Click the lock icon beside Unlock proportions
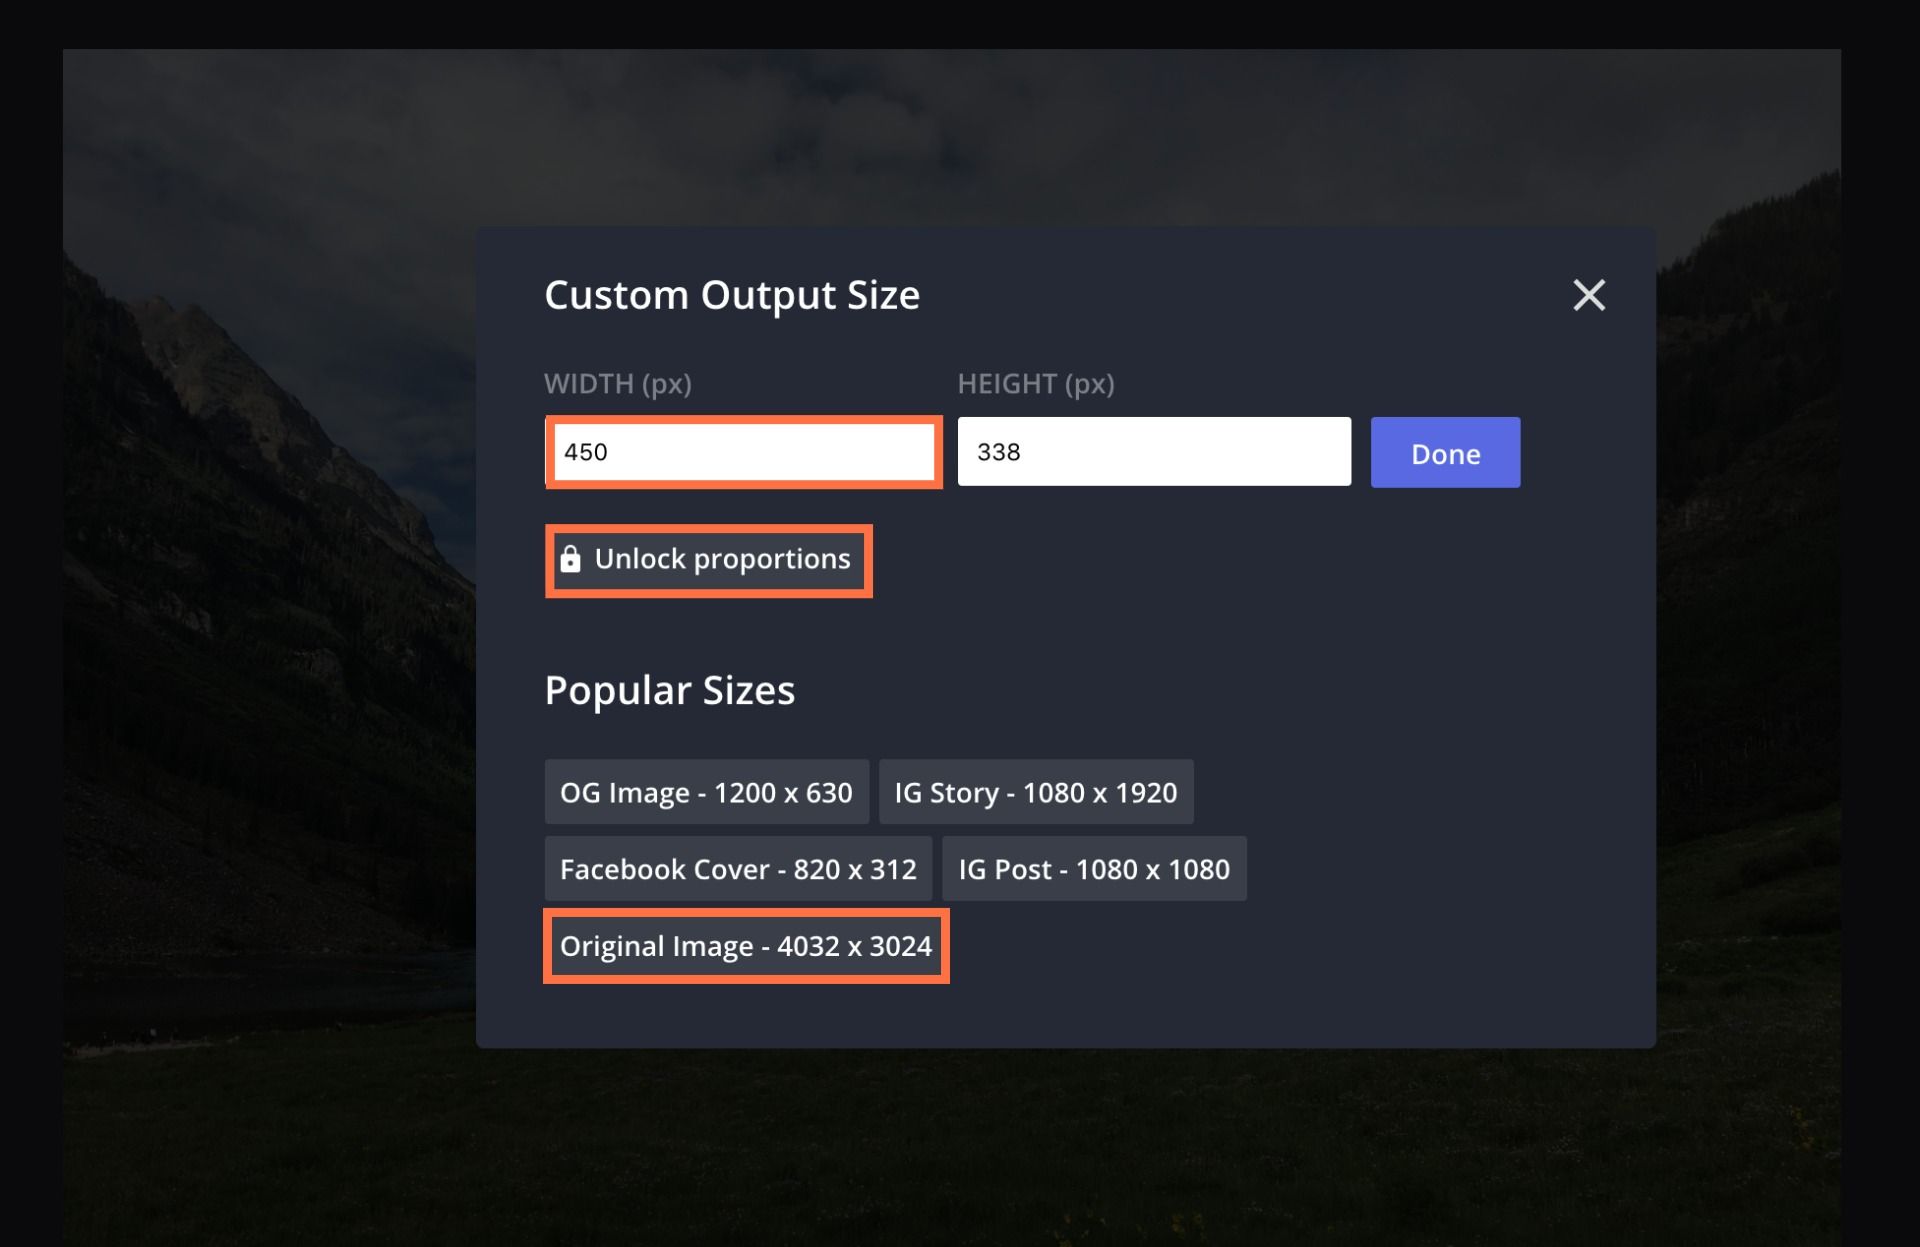Viewport: 1920px width, 1247px height. [x=570, y=559]
